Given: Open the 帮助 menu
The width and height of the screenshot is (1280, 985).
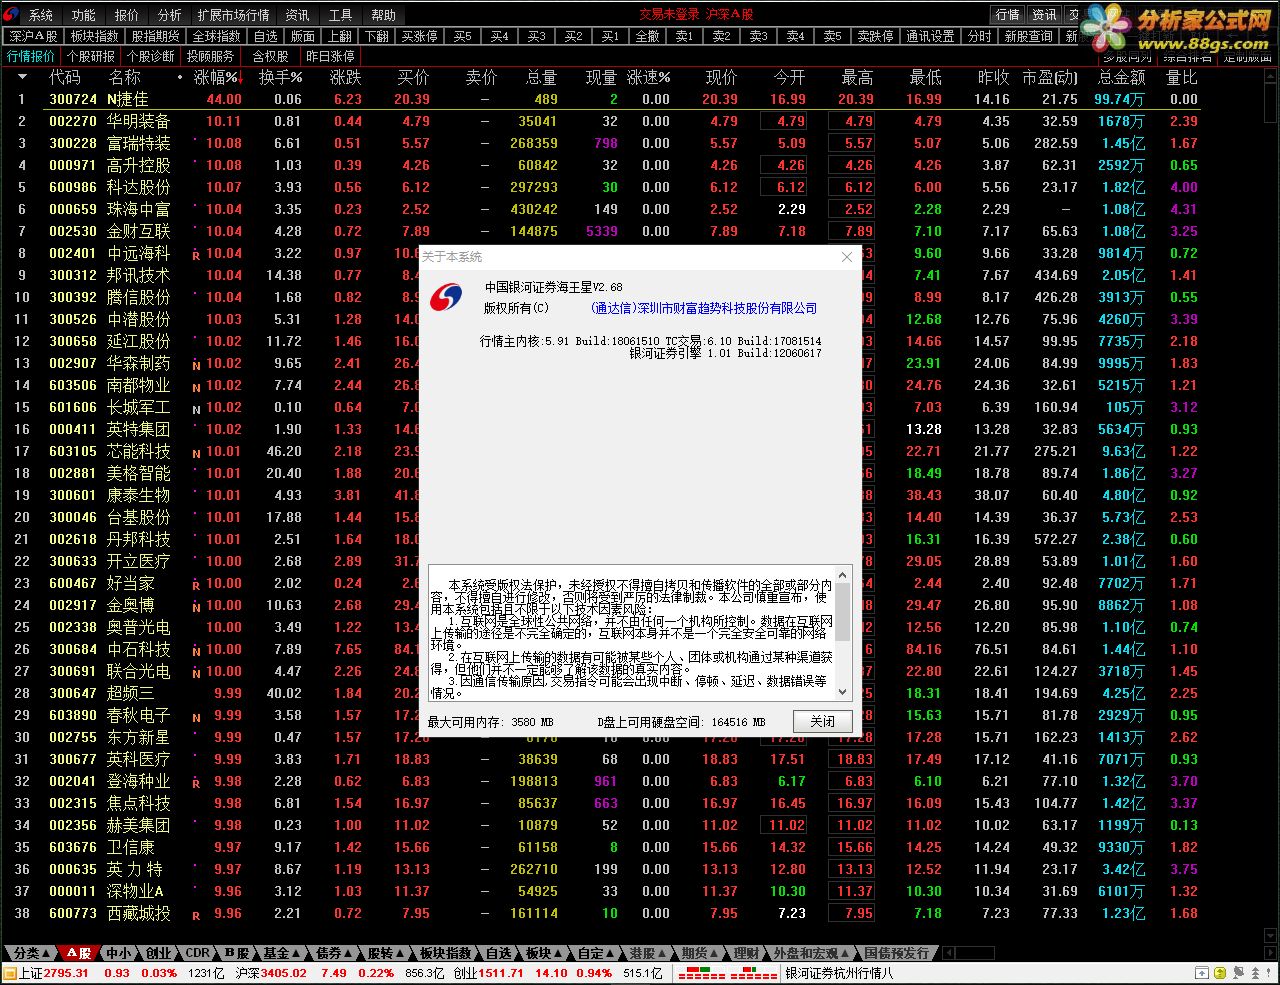Looking at the screenshot, I should tap(383, 15).
